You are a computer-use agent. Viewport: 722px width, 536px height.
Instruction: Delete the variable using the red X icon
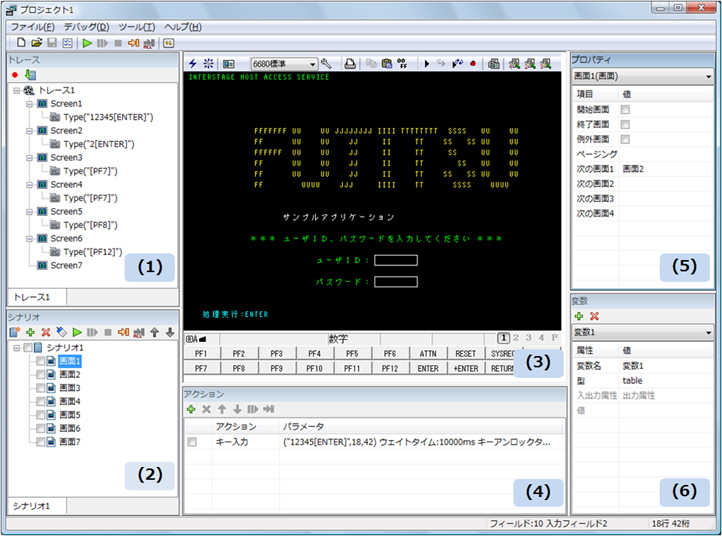595,315
